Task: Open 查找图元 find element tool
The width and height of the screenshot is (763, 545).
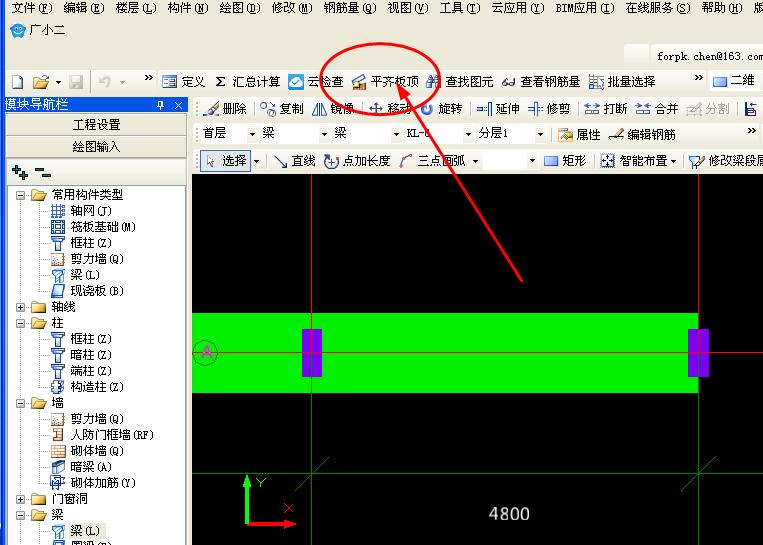Action: 459,82
